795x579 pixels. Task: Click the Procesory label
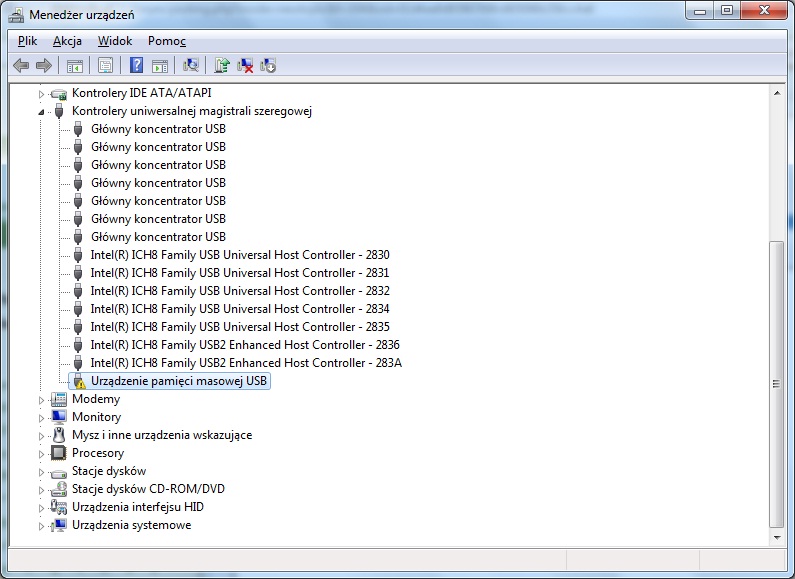[x=98, y=453]
